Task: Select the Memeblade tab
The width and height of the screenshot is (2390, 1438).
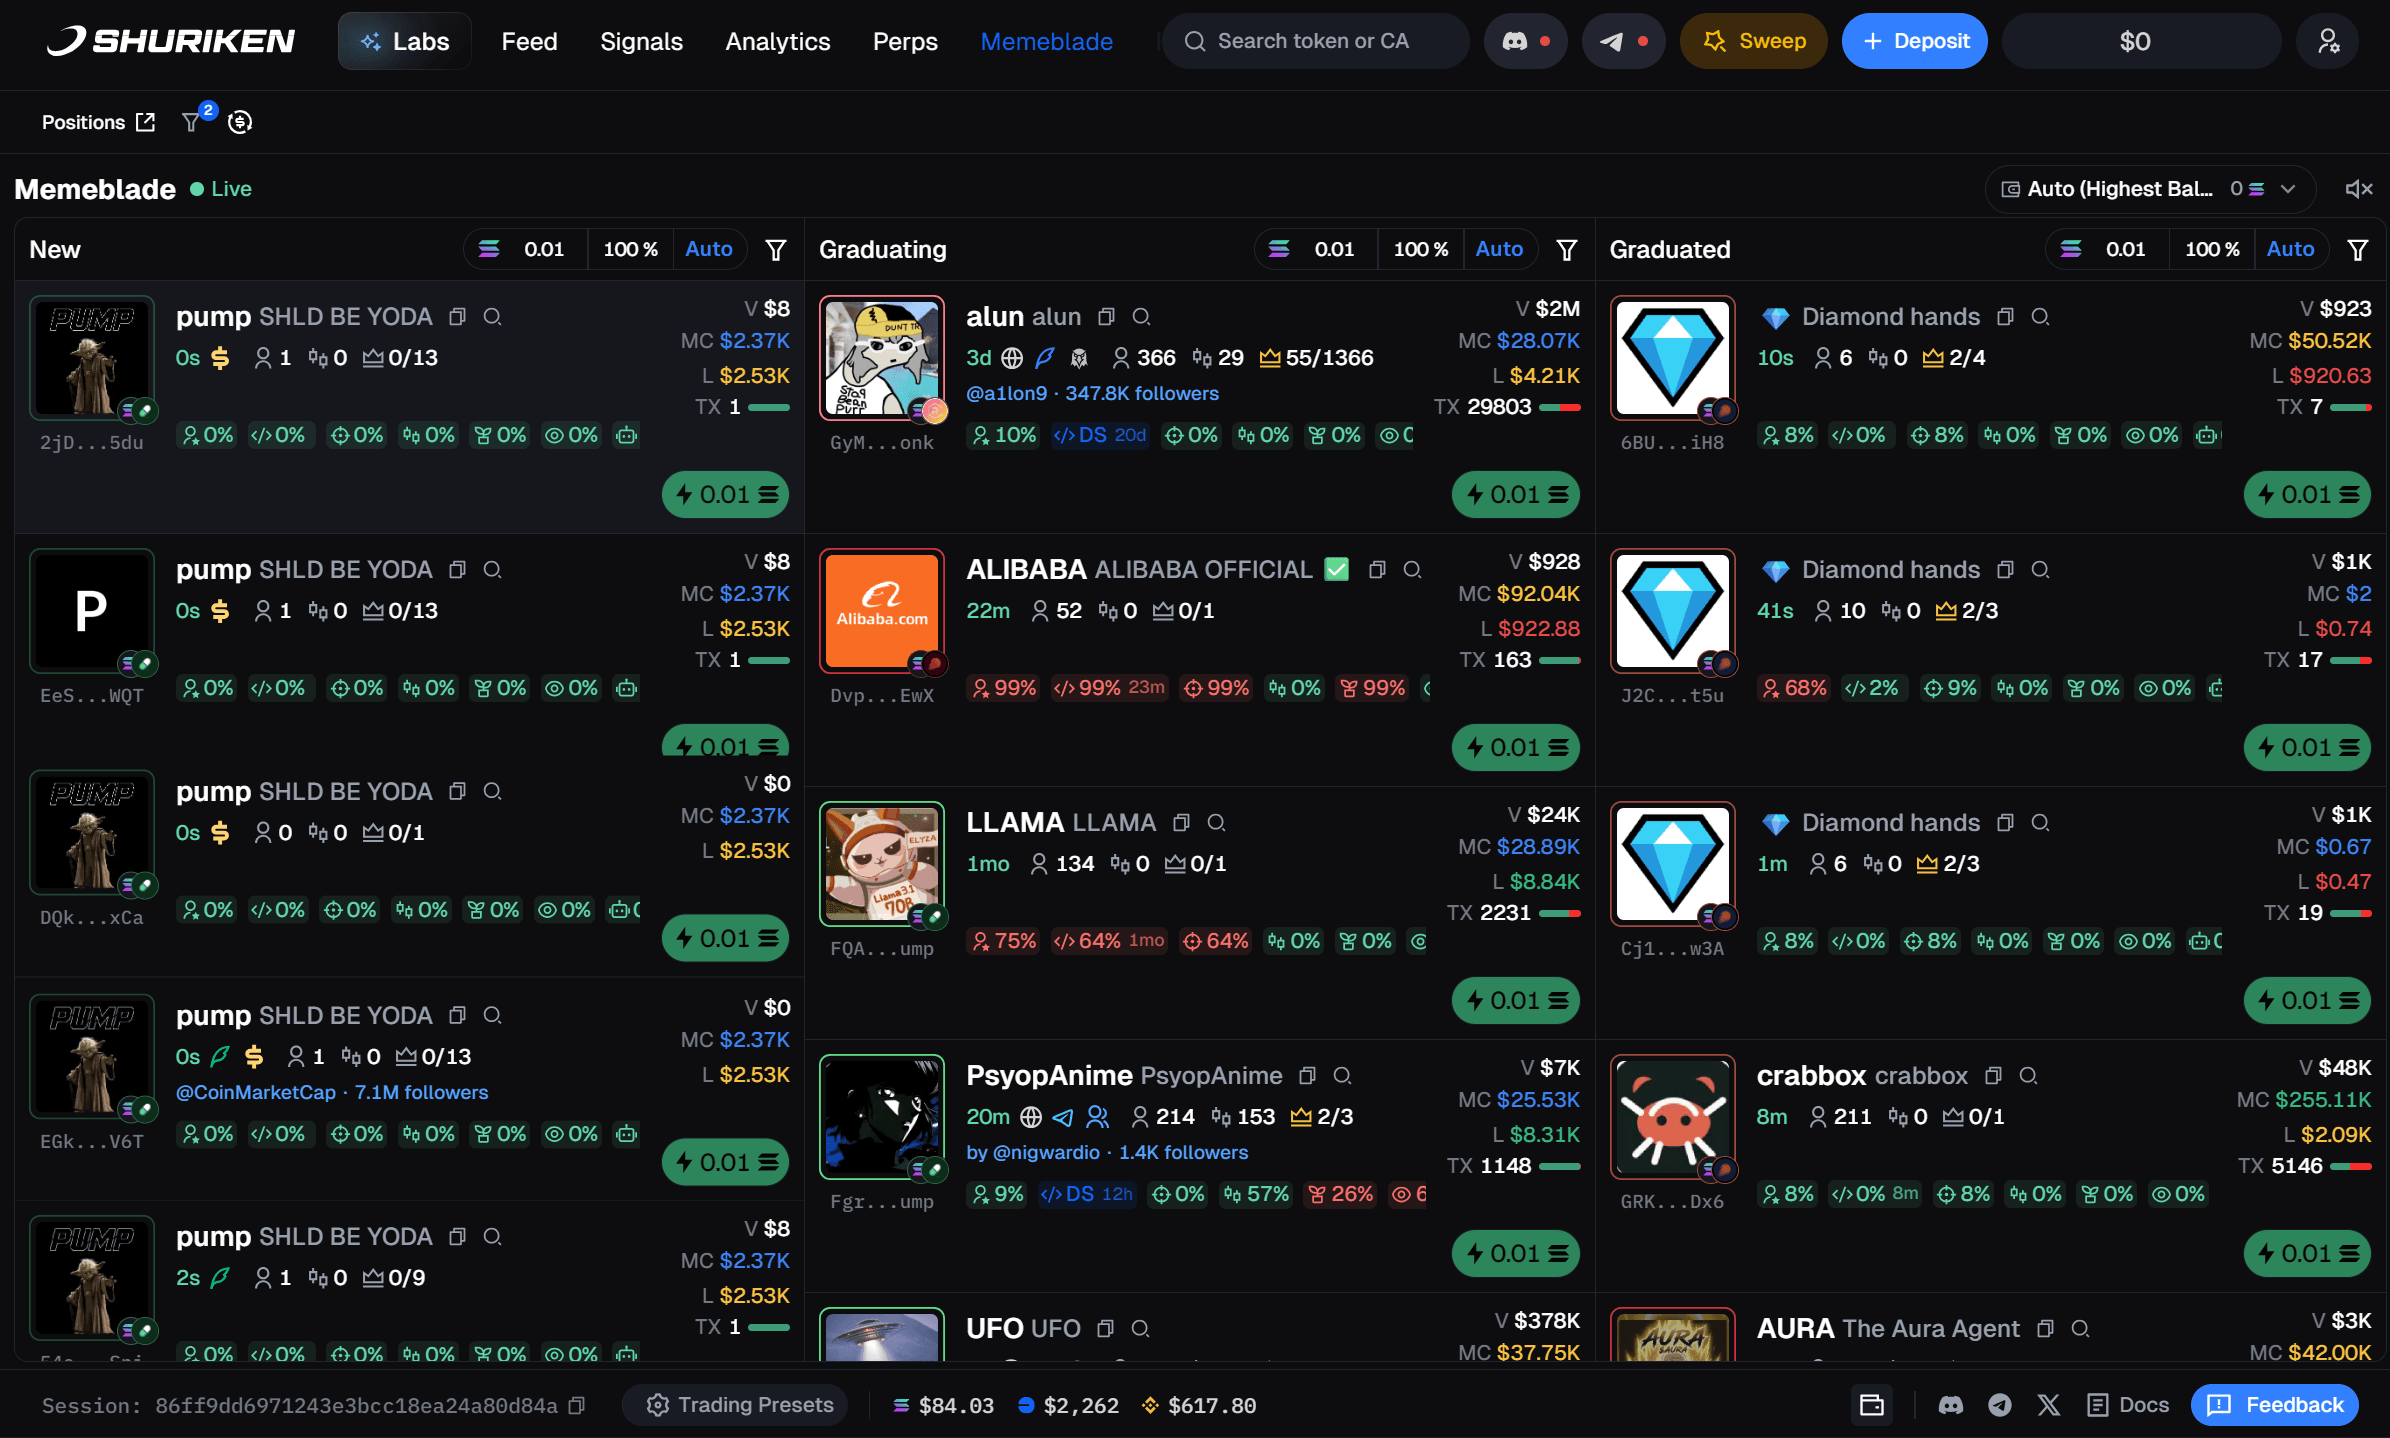Action: (x=1046, y=41)
